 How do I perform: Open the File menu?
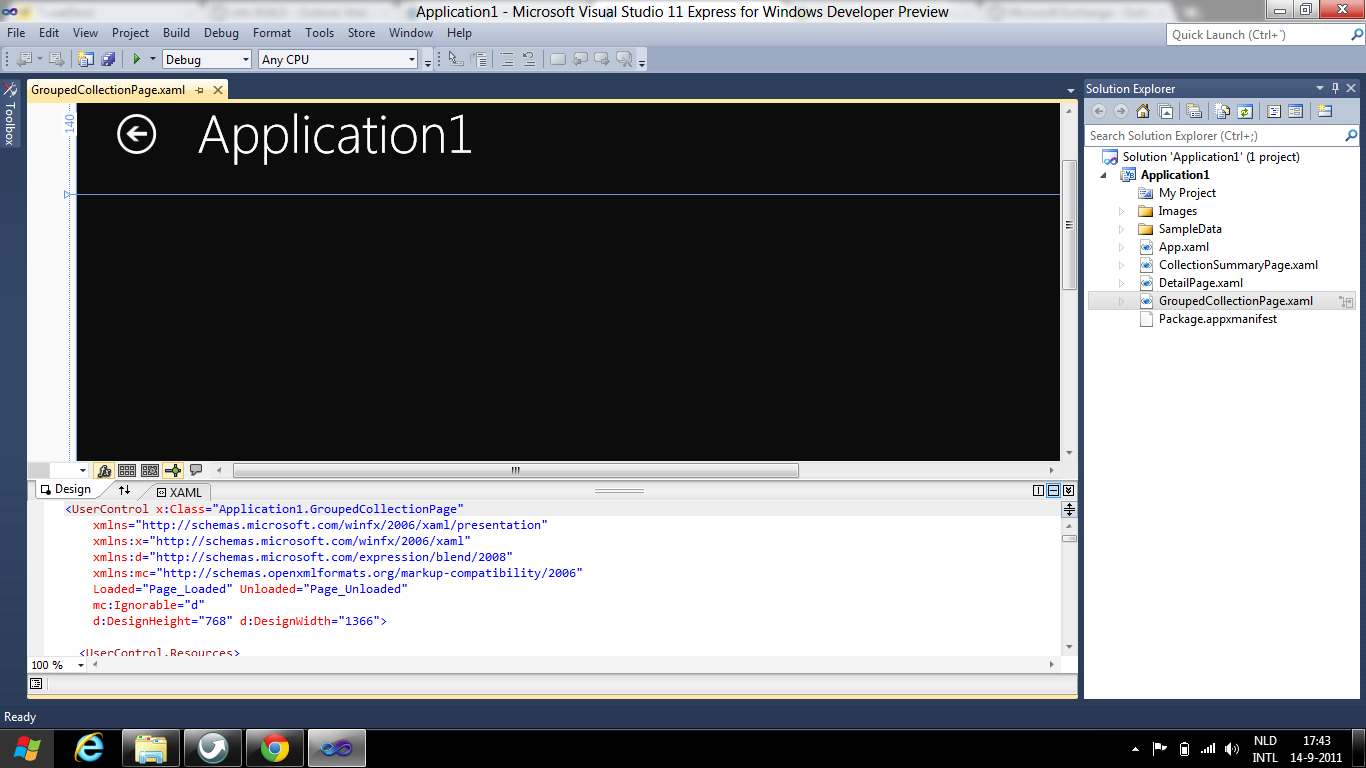tap(16, 33)
